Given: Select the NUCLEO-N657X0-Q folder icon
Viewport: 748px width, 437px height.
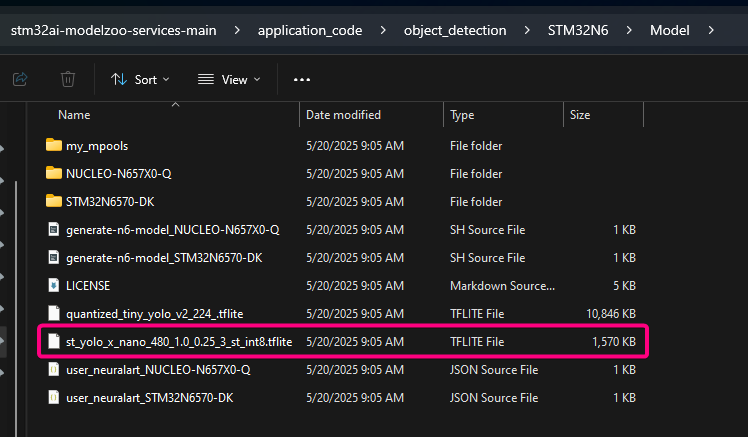Looking at the screenshot, I should (x=54, y=173).
